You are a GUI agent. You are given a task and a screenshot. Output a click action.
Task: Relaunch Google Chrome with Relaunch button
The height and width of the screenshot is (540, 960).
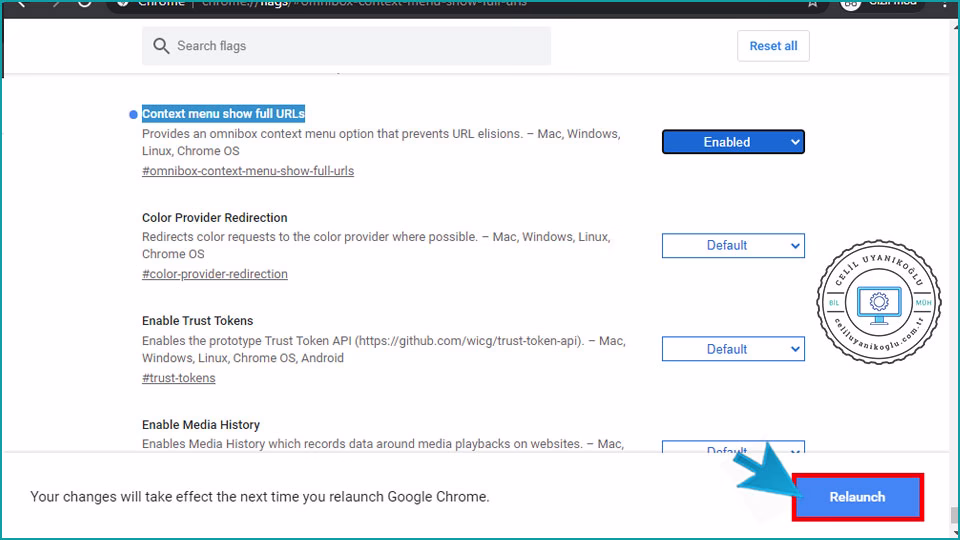[x=857, y=497]
